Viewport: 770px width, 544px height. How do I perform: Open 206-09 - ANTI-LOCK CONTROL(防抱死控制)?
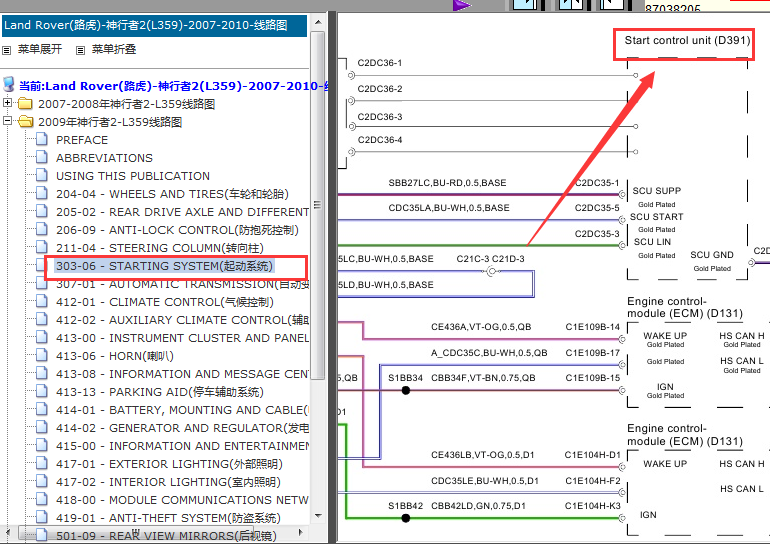click(x=177, y=230)
